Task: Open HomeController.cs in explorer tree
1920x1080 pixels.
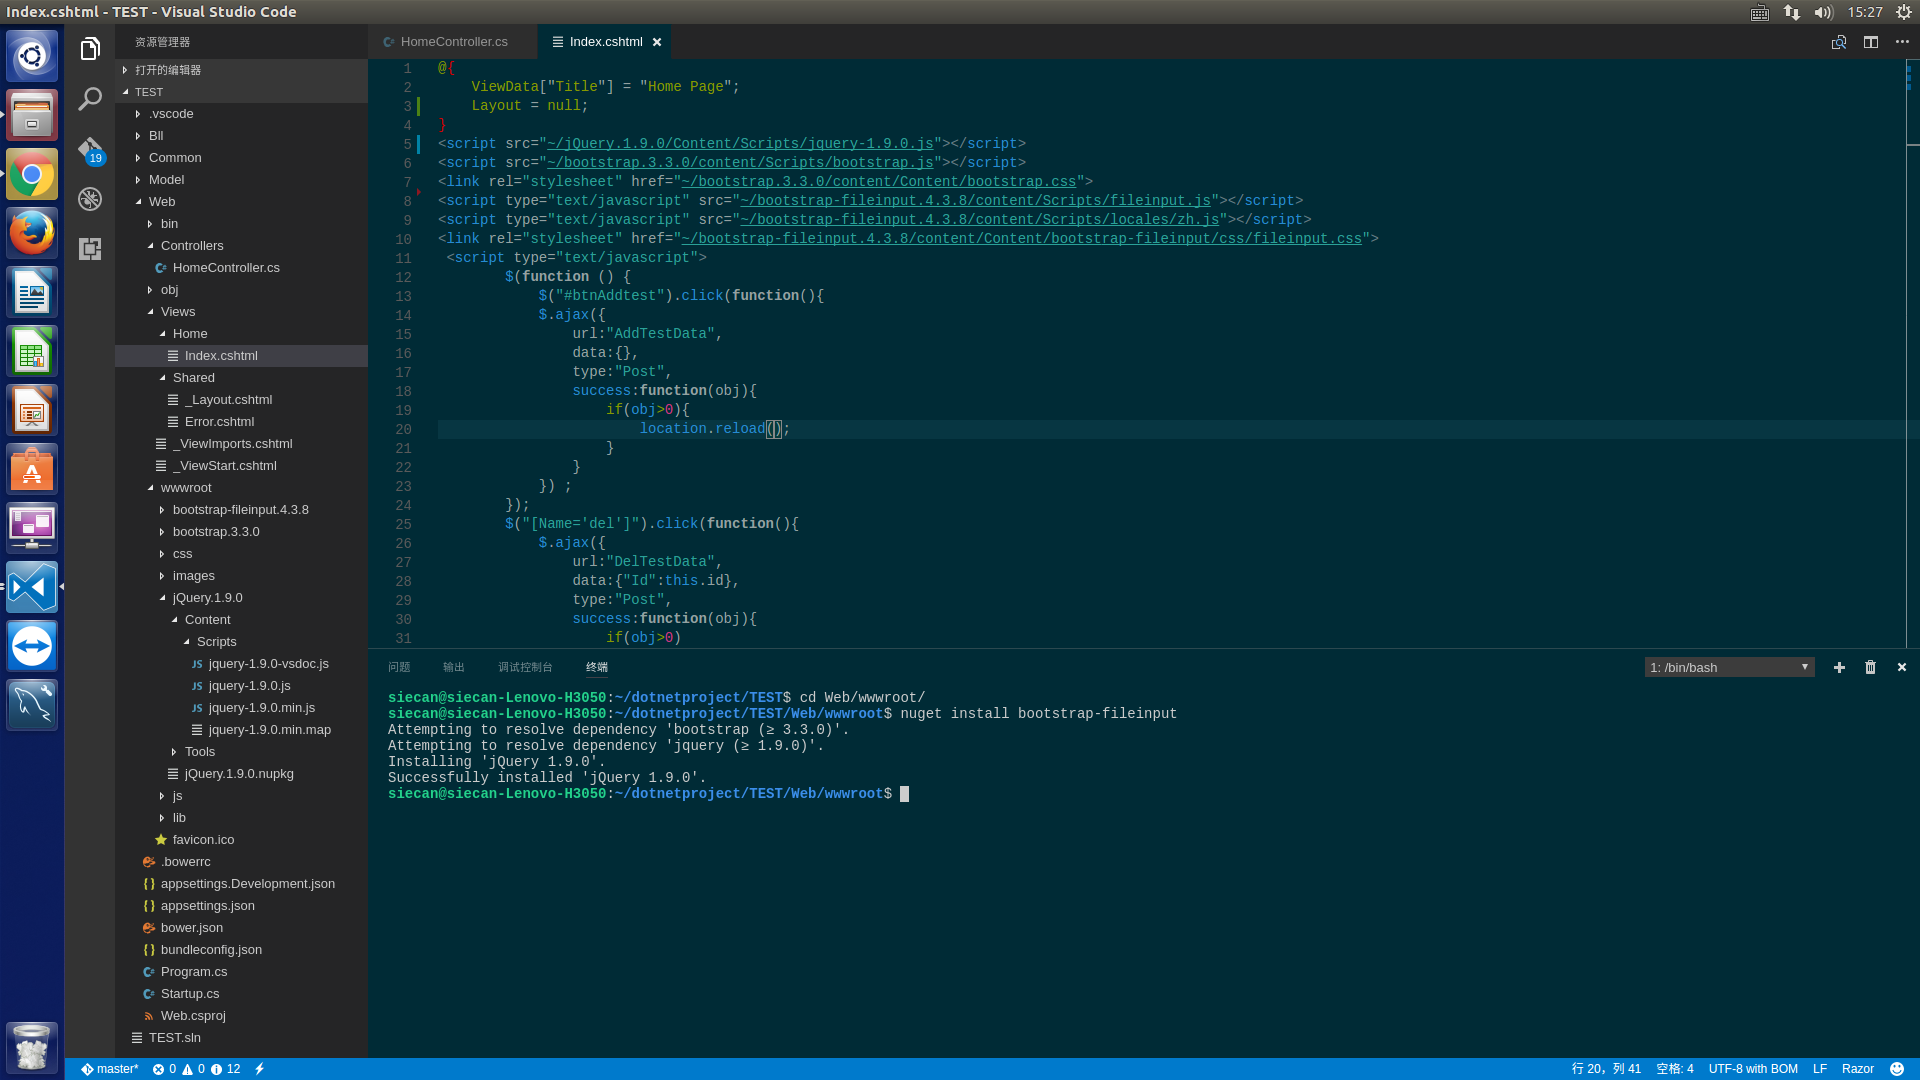Action: click(241, 268)
